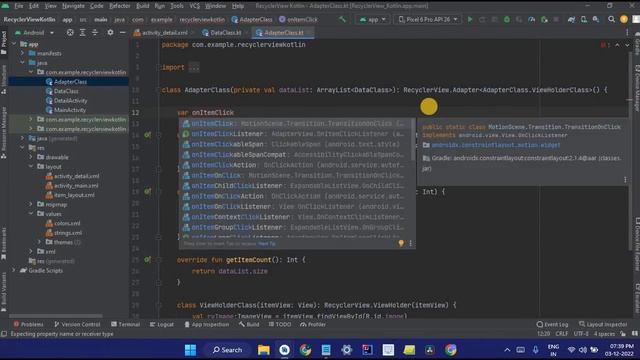
Task: Open the Problems tool window
Action: coord(28,324)
